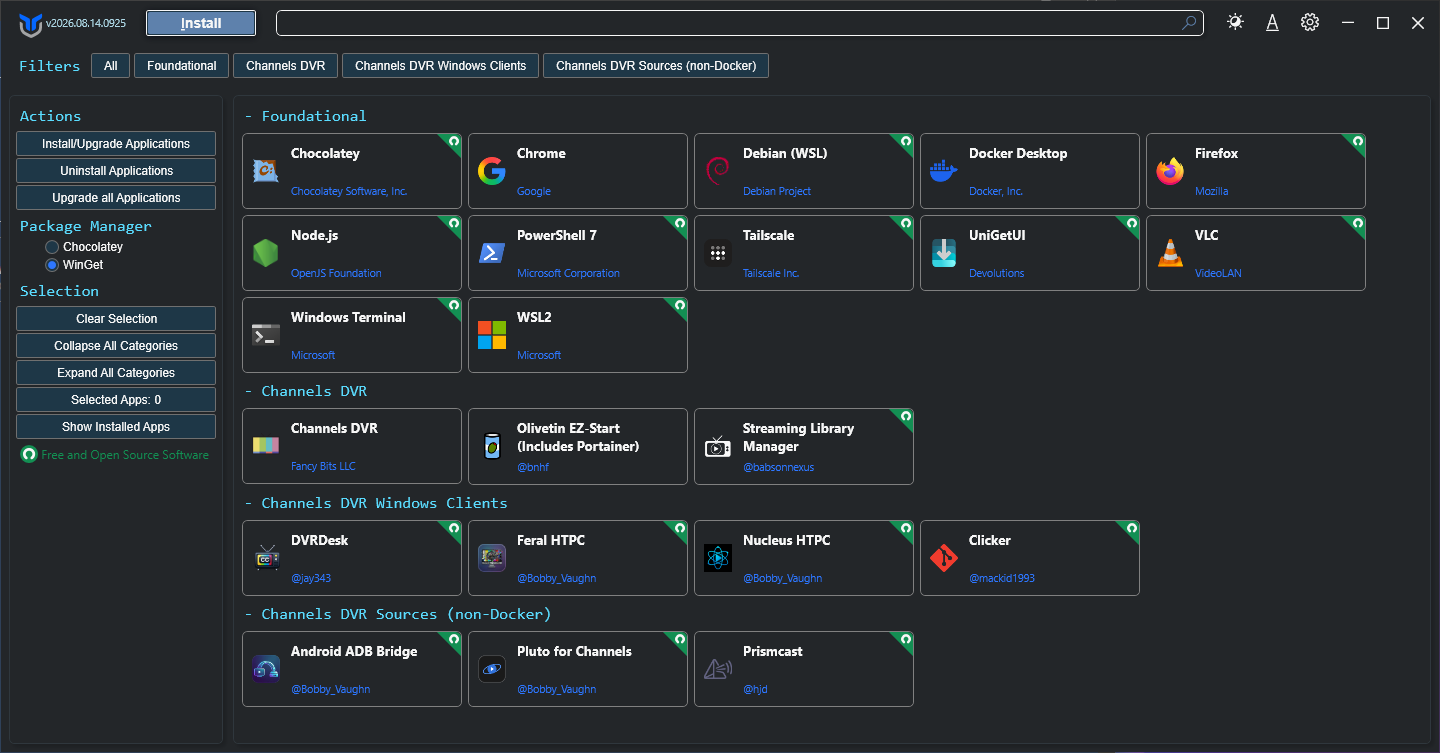Collapse the Channels DVR Sources (non-Docker) header
Image resolution: width=1440 pixels, height=753 pixels.
point(398,614)
